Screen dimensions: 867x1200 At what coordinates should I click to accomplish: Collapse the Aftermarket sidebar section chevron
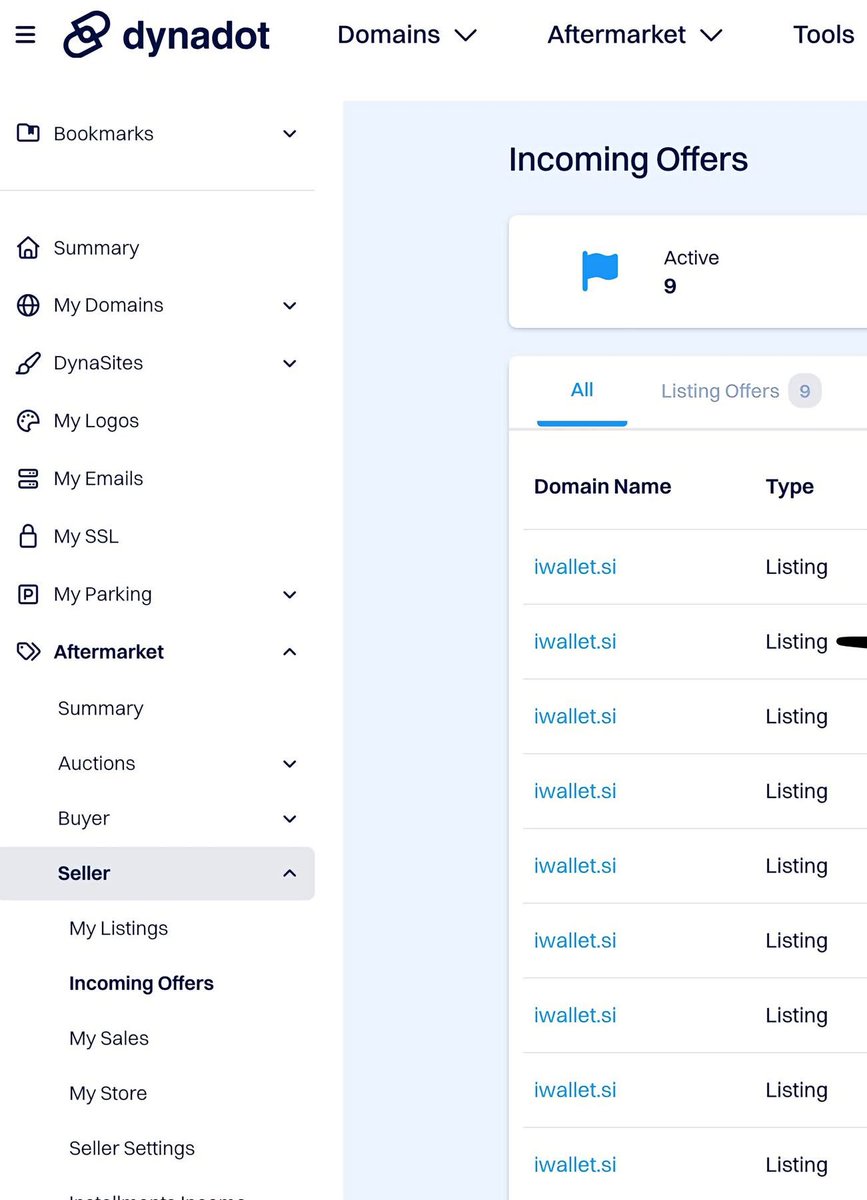[289, 652]
